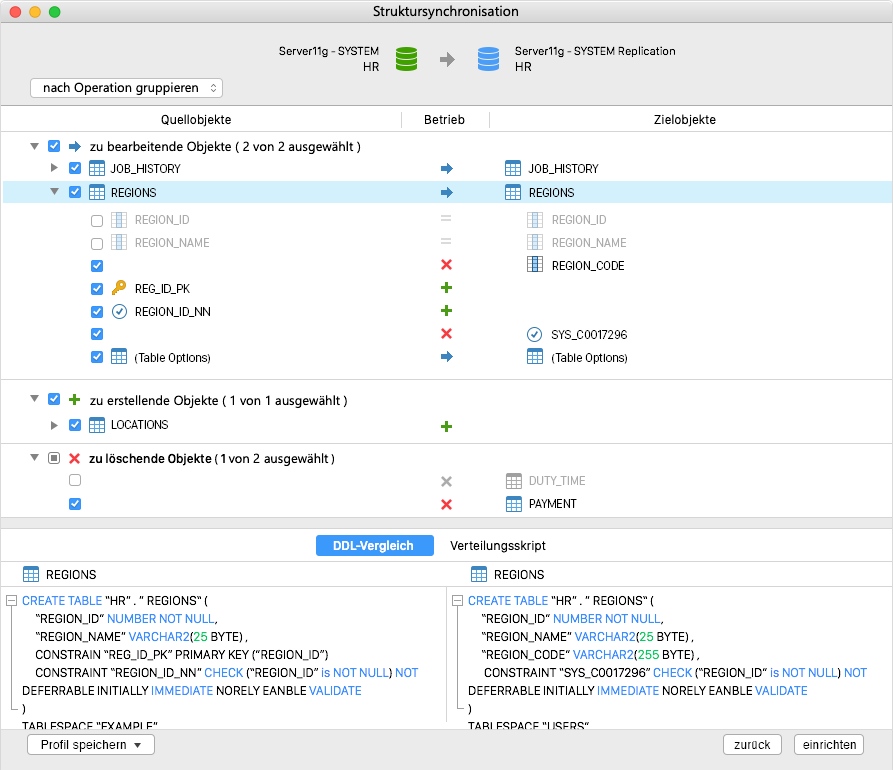This screenshot has width=893, height=770.
Task: Click the red delete X for REGION_CODE
Action: (x=446, y=265)
